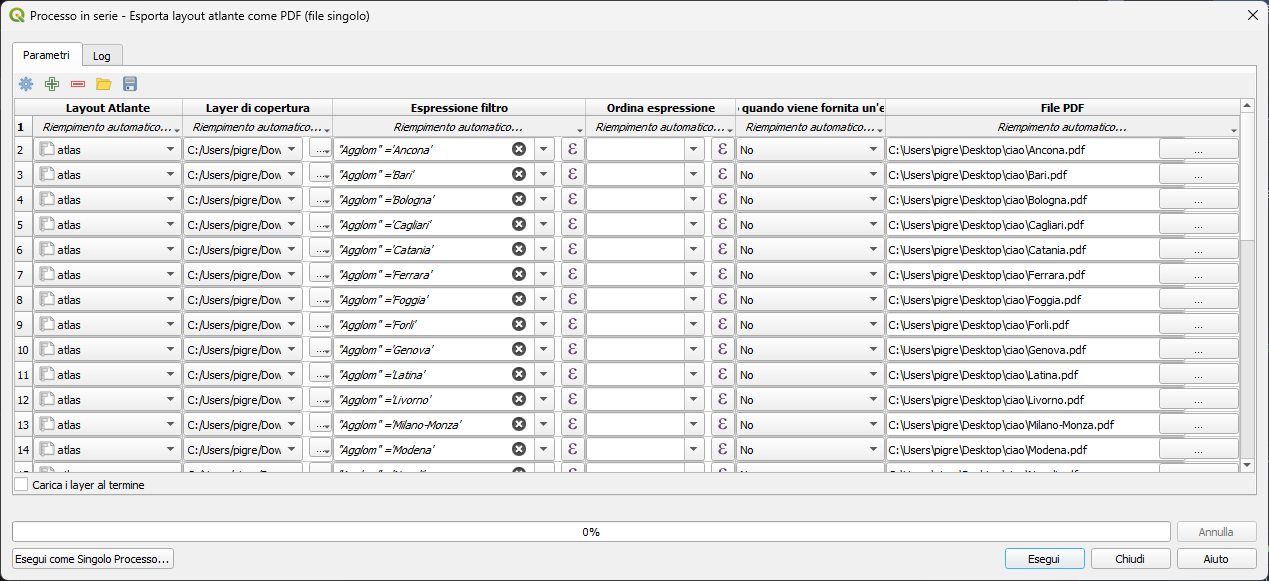Image resolution: width=1269 pixels, height=581 pixels.
Task: Expand Layout Atlante dropdown in row 2
Action: [169, 149]
